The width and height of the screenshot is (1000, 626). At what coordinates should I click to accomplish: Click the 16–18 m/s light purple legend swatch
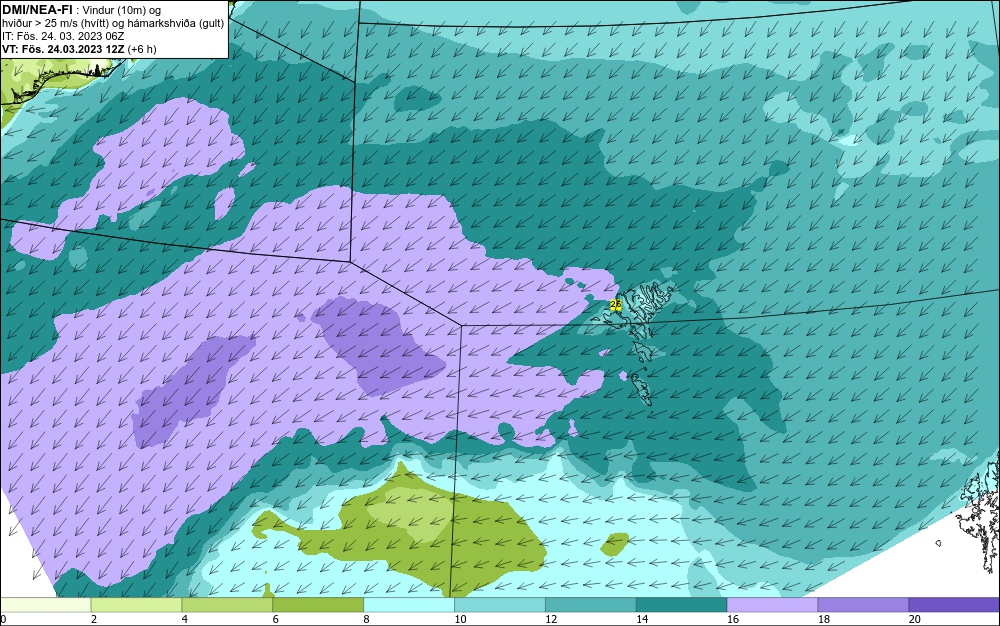point(772,604)
